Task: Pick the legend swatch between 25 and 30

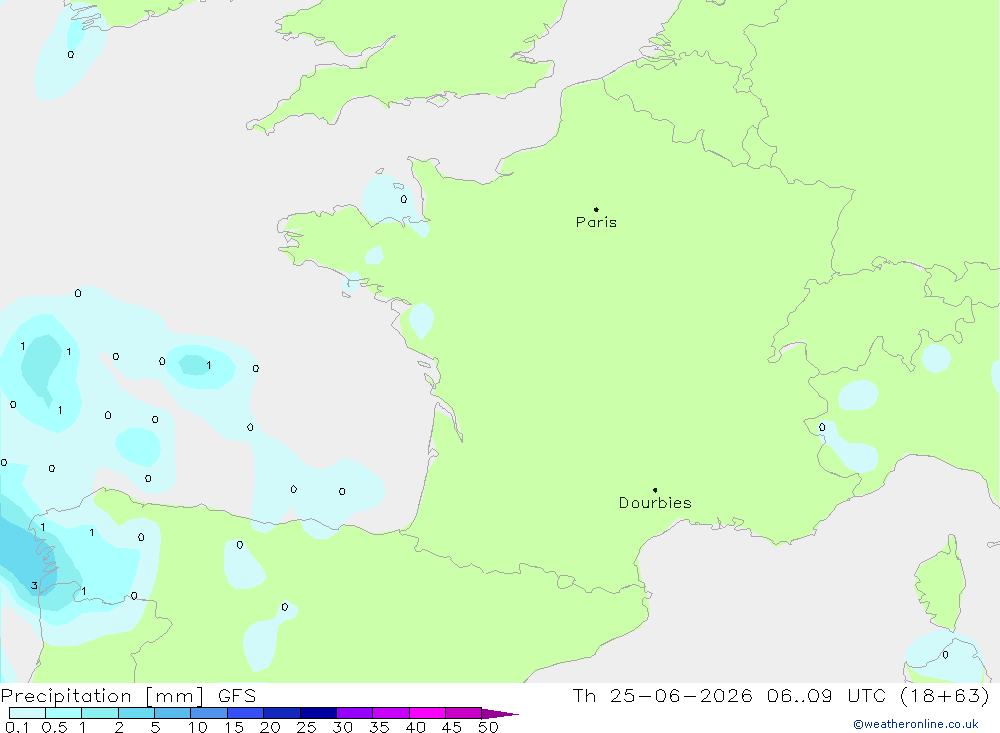Action: (318, 713)
